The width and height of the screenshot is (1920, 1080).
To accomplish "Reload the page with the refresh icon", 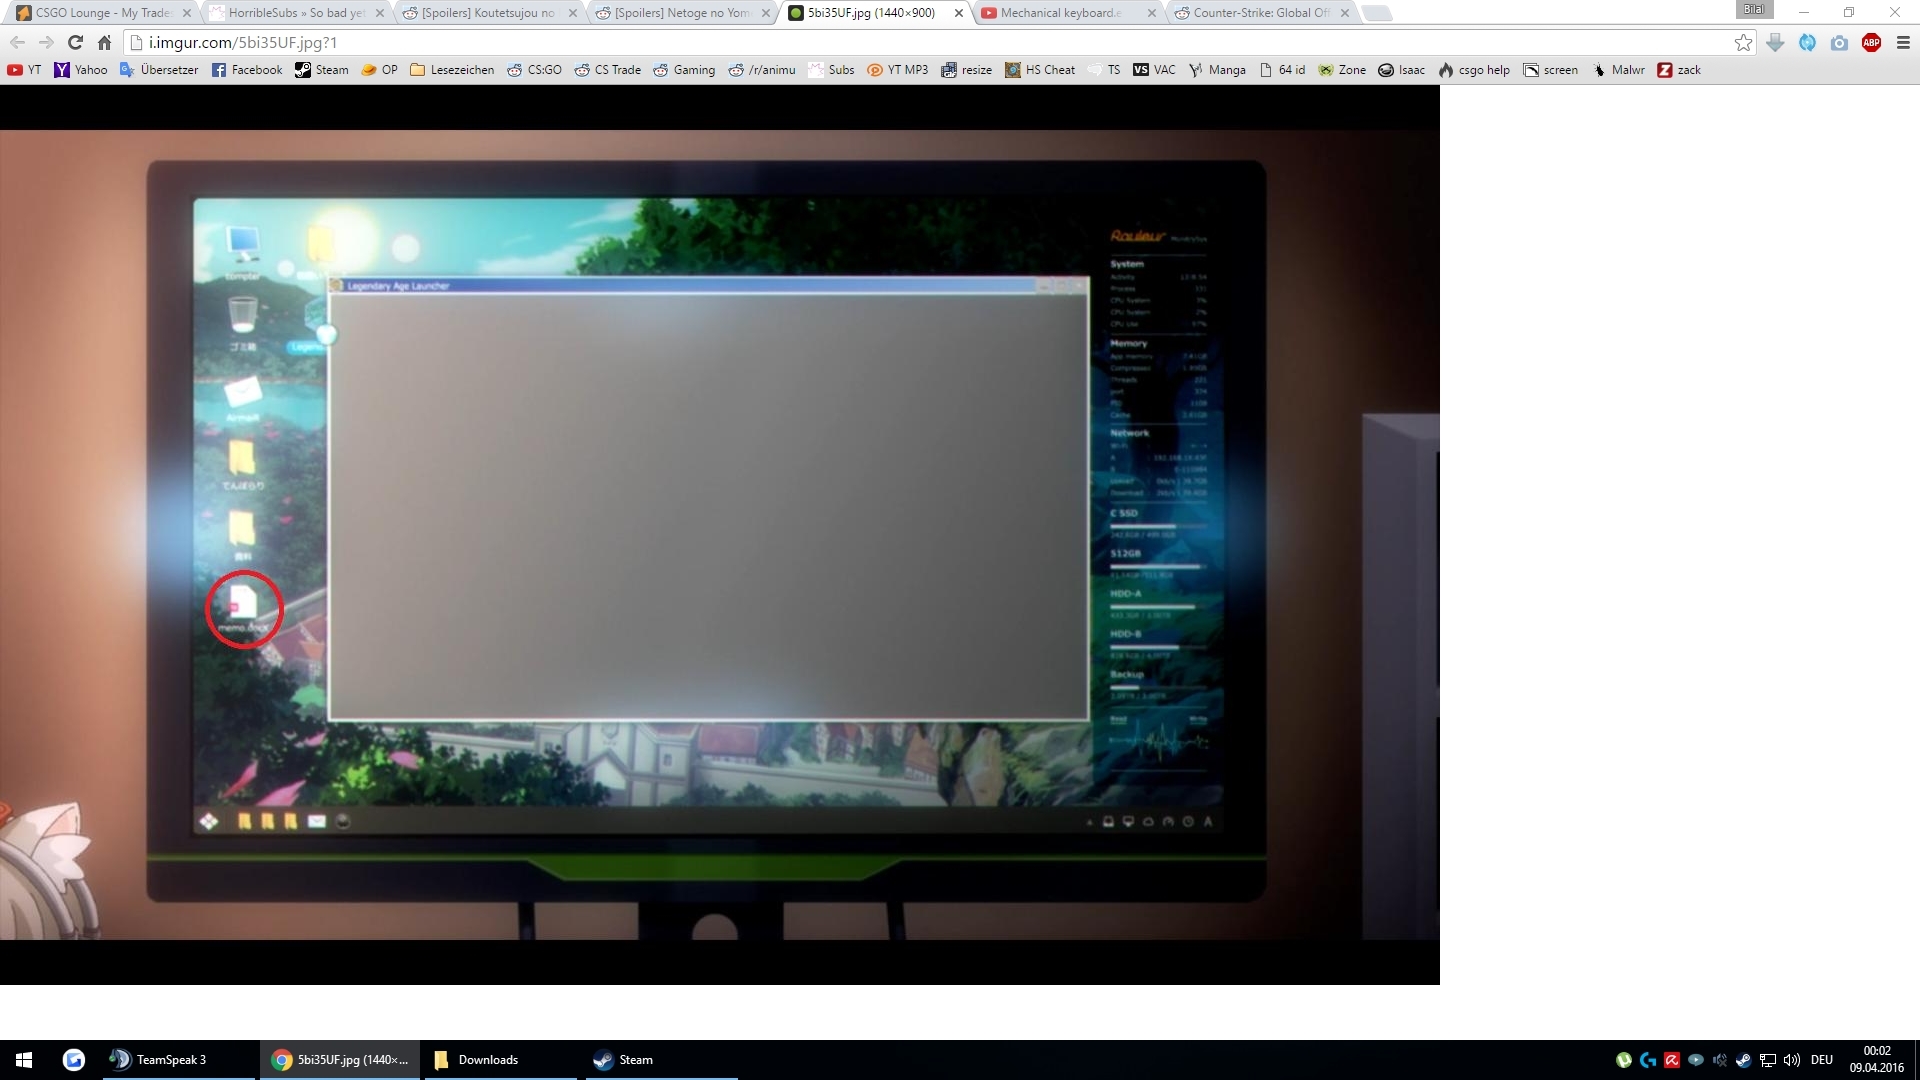I will [75, 42].
